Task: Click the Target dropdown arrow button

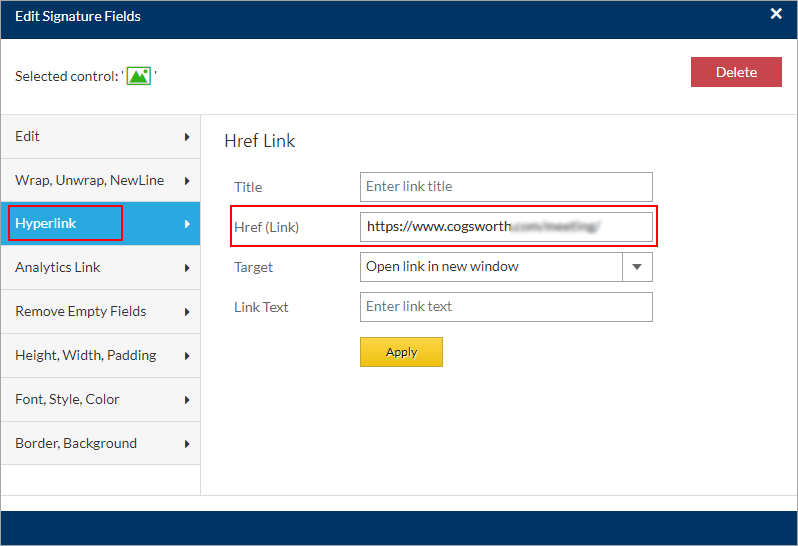Action: (637, 267)
